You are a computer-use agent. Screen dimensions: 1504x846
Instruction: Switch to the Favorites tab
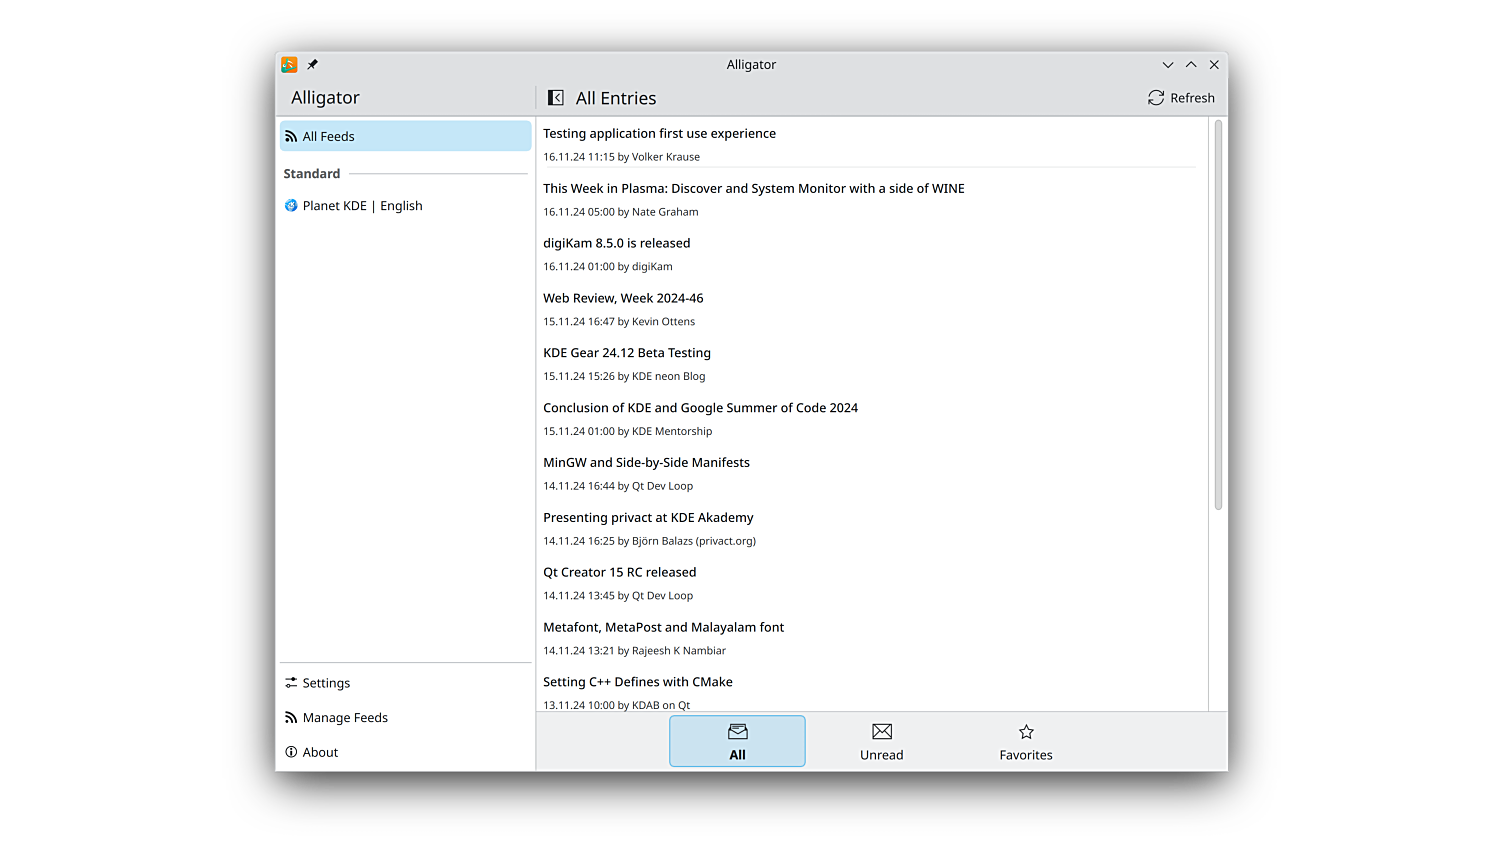pos(1025,742)
